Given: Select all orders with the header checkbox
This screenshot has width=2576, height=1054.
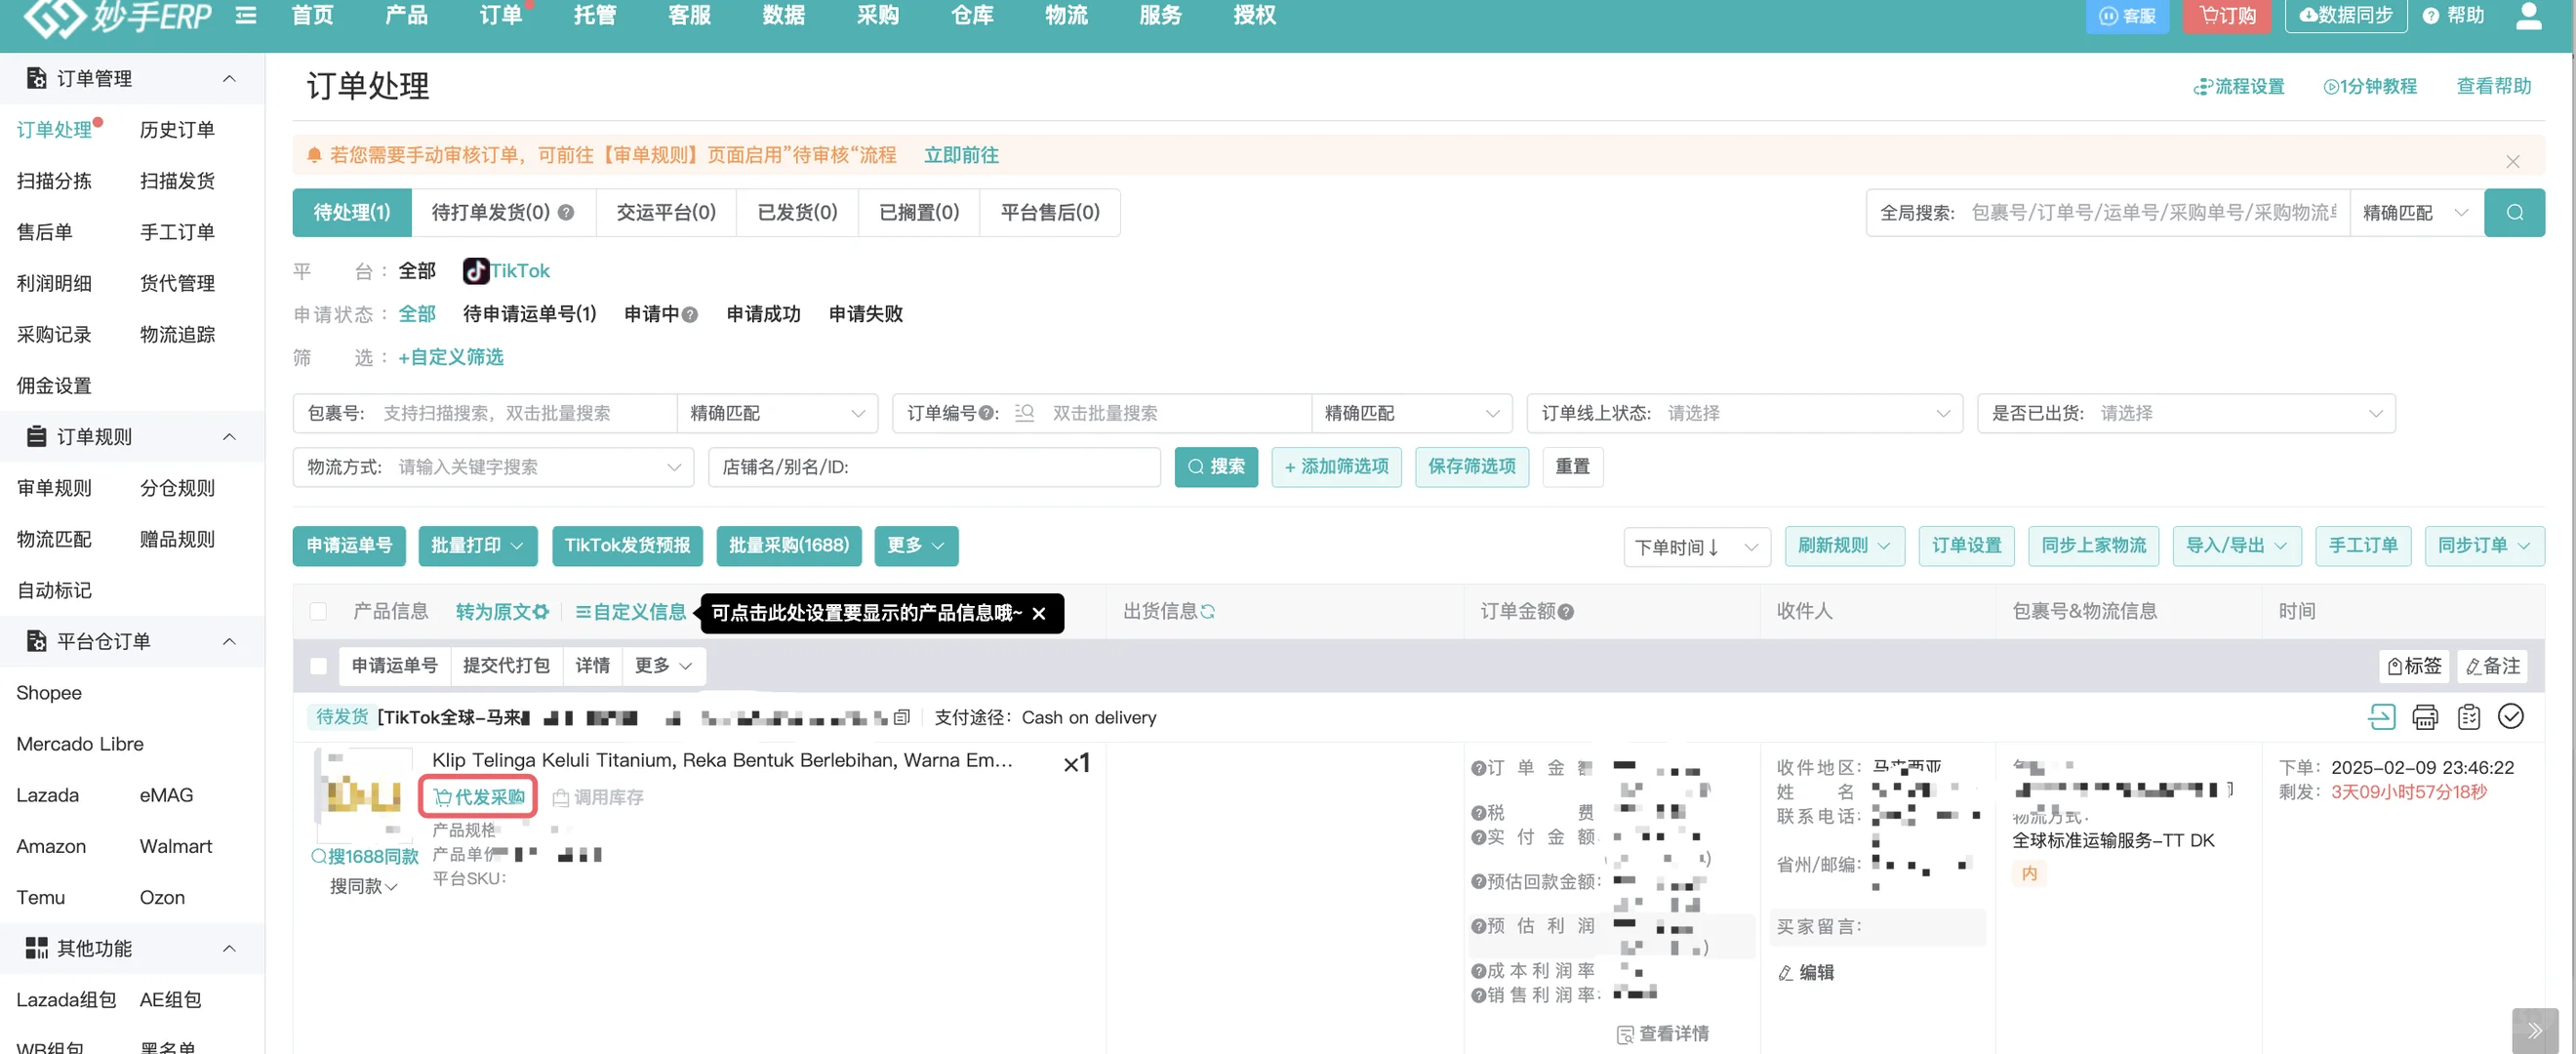Looking at the screenshot, I should coord(318,611).
